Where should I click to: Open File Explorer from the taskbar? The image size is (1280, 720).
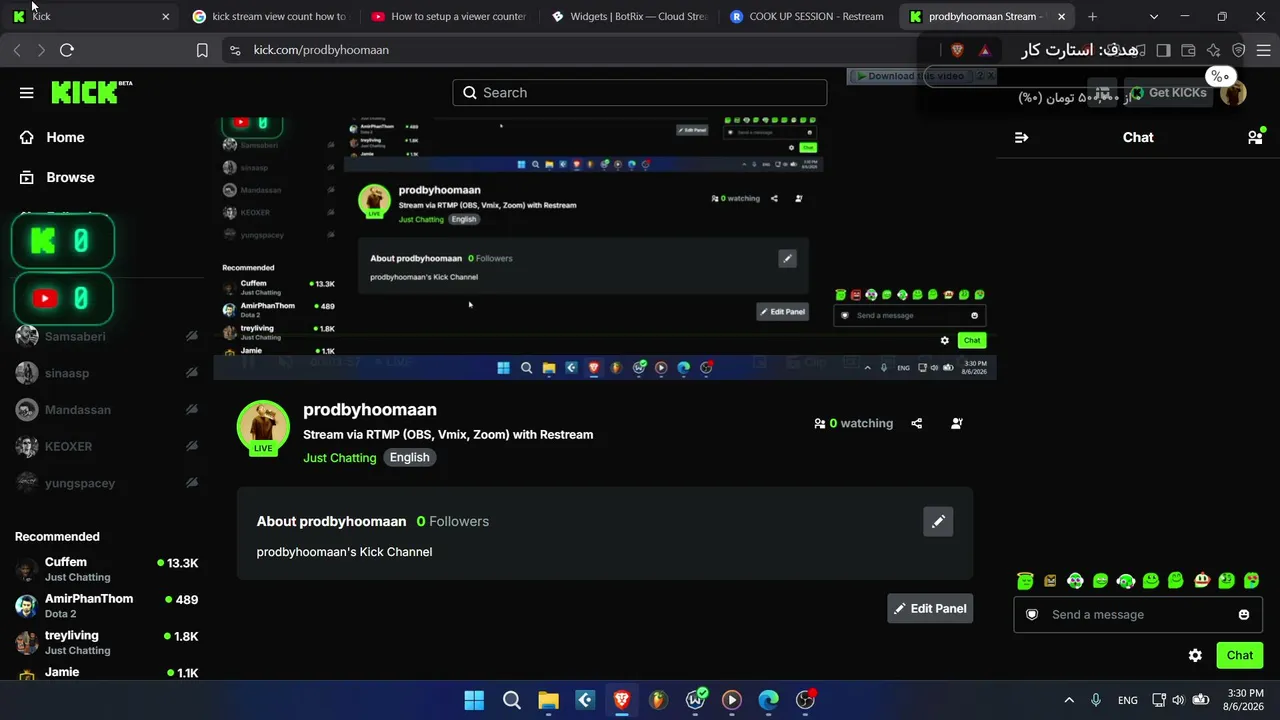548,700
